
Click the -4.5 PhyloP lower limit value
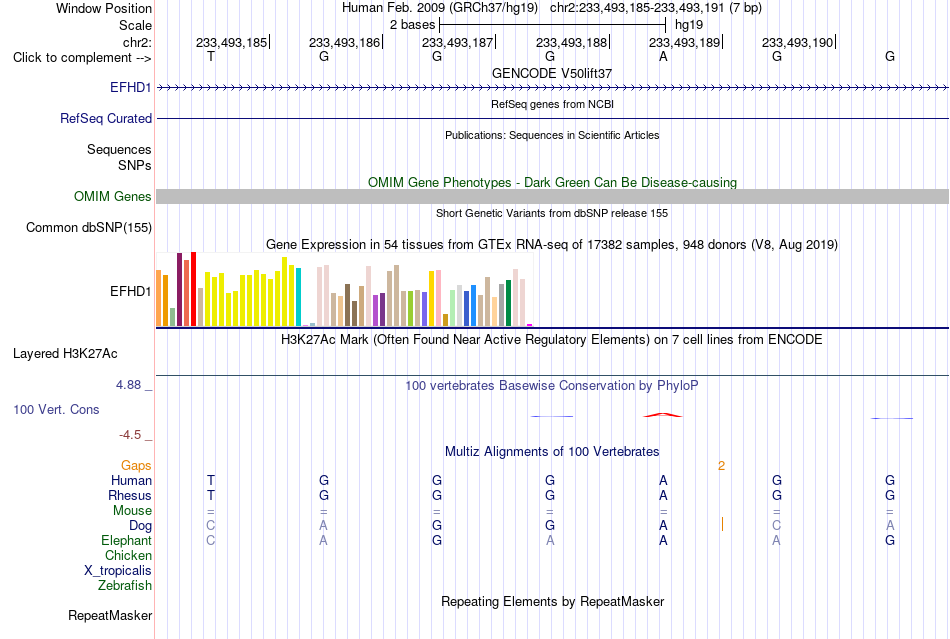pyautogui.click(x=130, y=435)
